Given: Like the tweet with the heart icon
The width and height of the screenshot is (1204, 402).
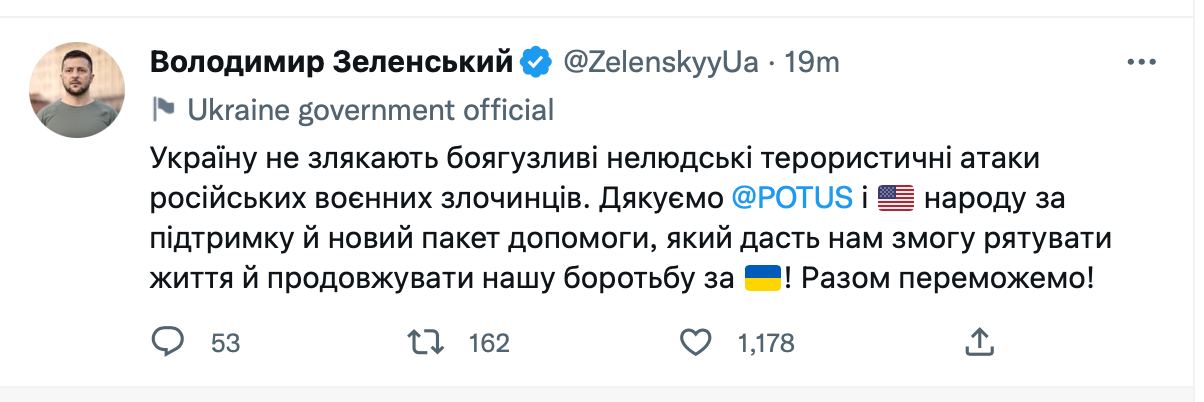Looking at the screenshot, I should (x=694, y=343).
